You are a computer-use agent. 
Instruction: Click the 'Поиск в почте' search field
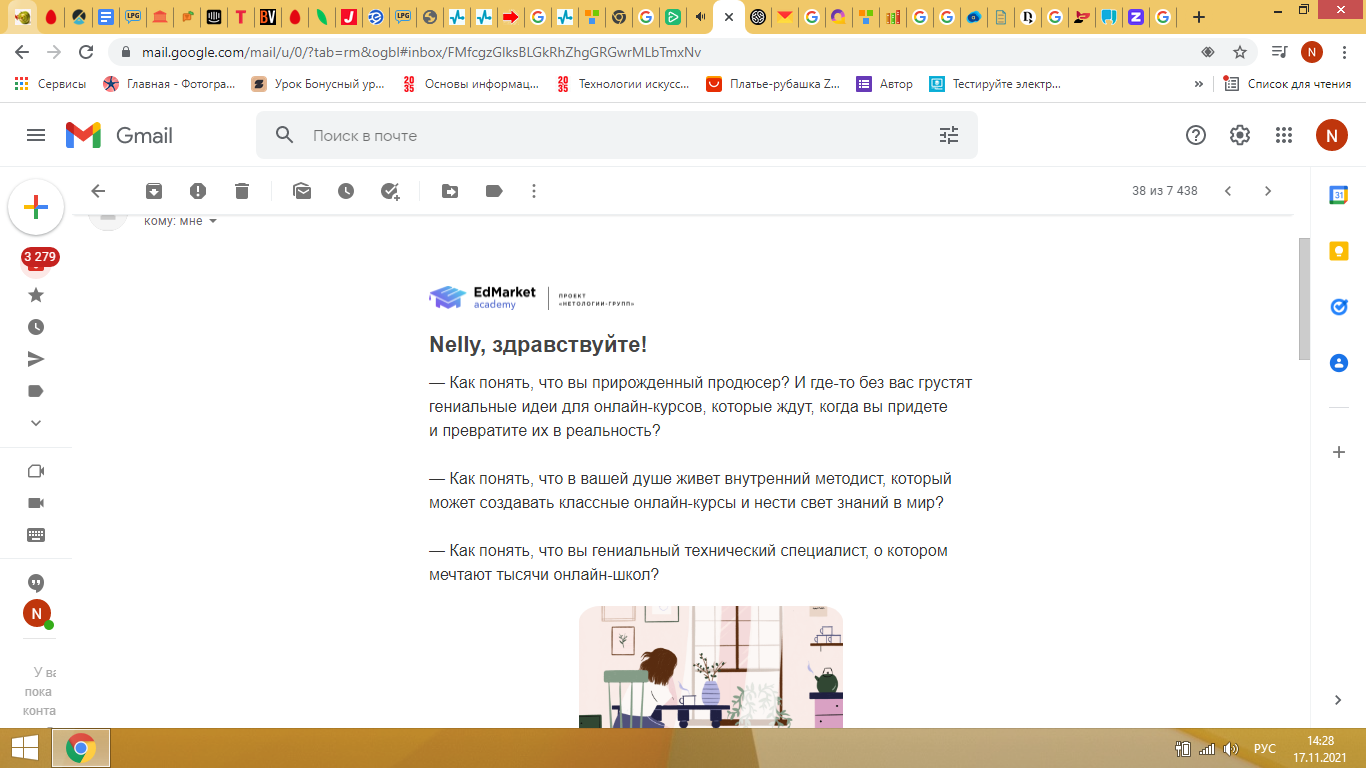click(600, 135)
